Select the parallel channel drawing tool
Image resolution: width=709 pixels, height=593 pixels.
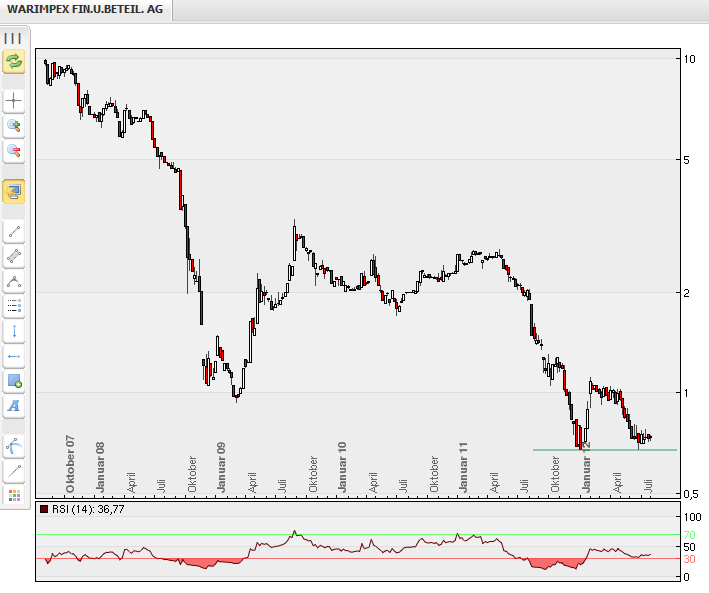14,256
